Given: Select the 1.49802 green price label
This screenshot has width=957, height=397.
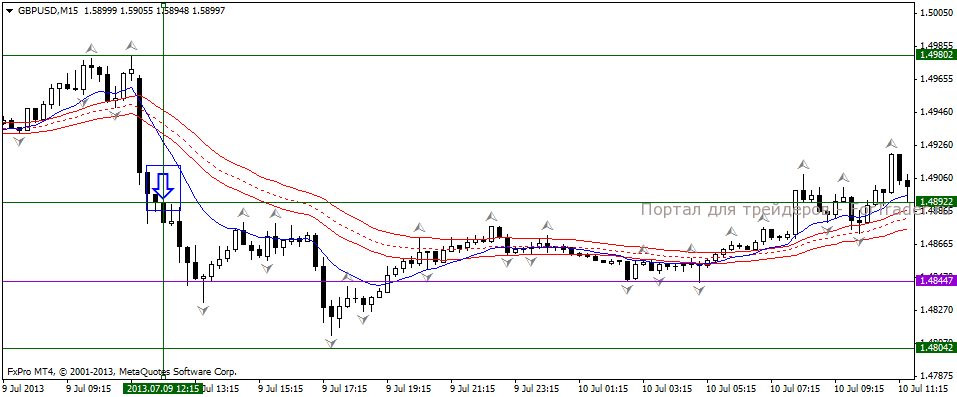Looking at the screenshot, I should [x=936, y=55].
